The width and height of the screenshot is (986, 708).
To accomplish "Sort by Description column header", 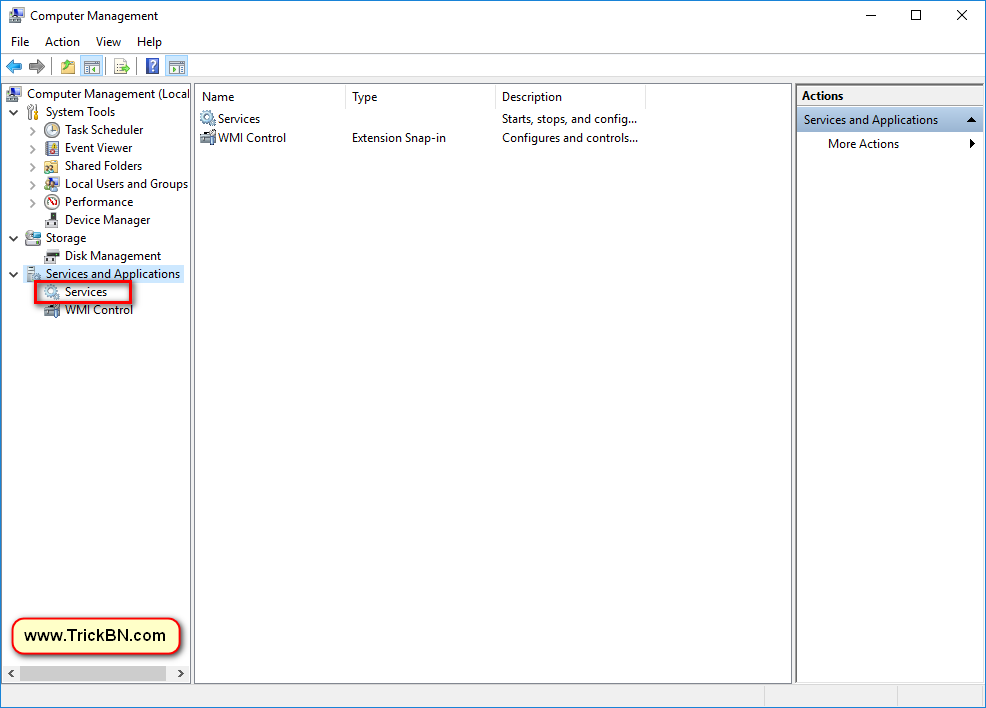I will click(x=570, y=97).
